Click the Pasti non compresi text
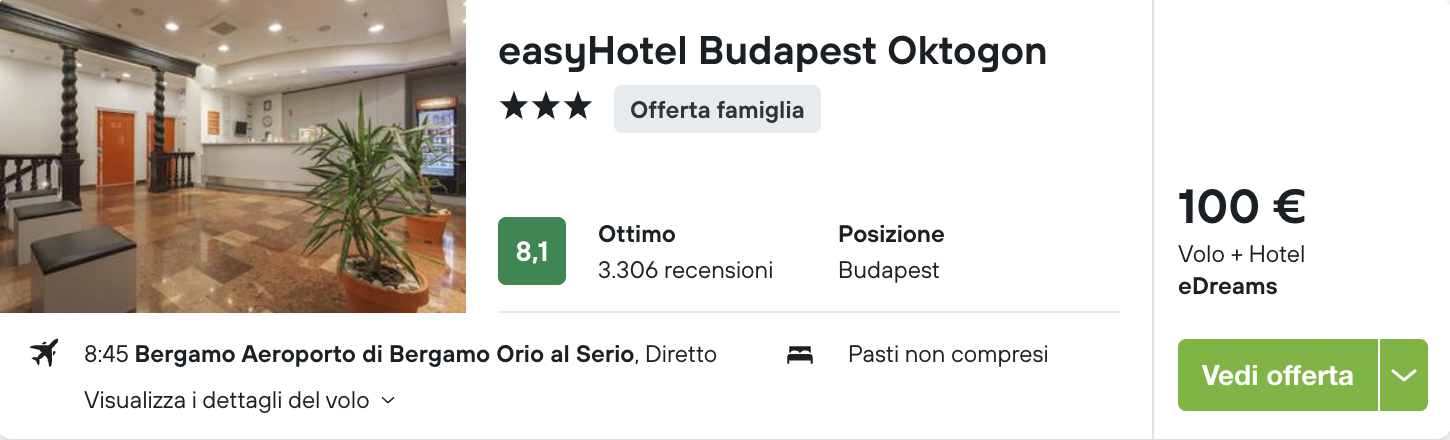The width and height of the screenshot is (1450, 440). [x=947, y=354]
